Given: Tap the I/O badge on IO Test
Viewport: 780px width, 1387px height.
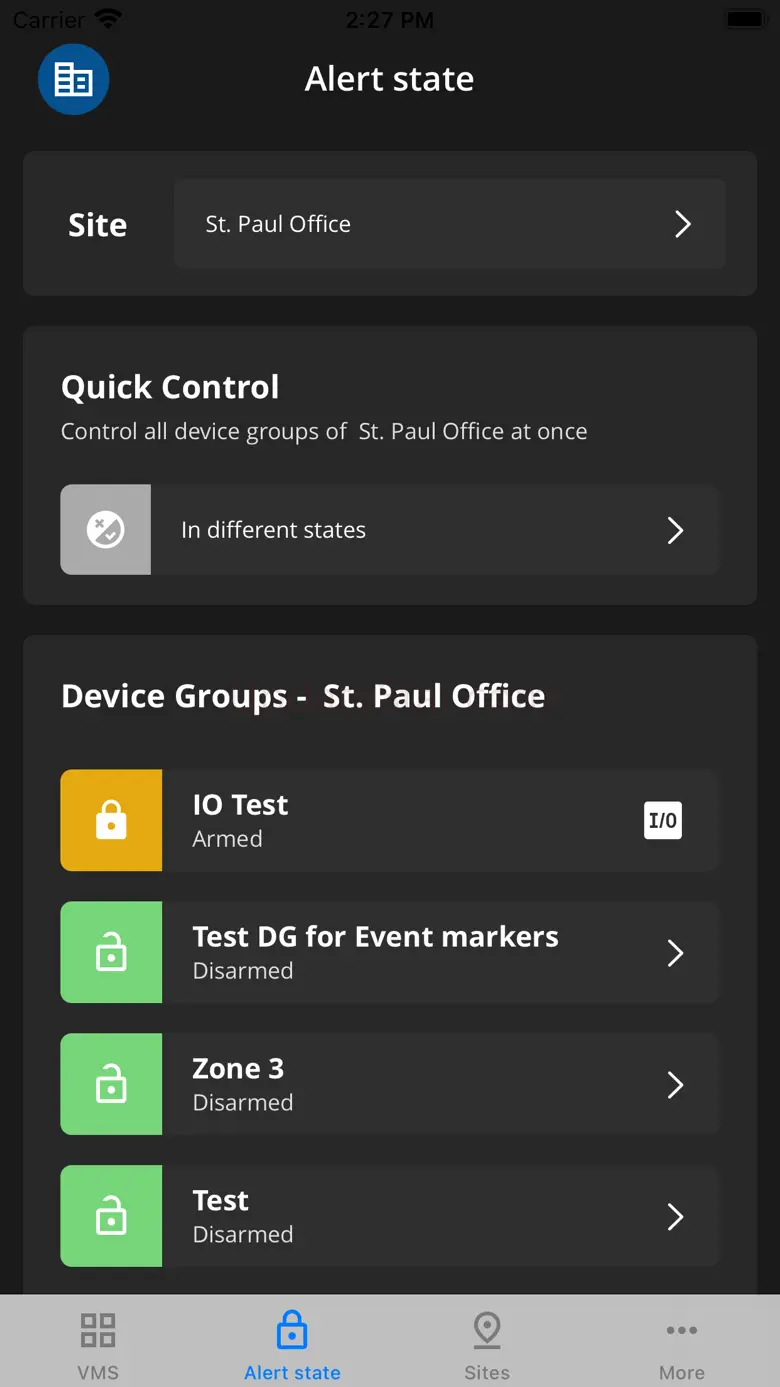Looking at the screenshot, I should (662, 821).
